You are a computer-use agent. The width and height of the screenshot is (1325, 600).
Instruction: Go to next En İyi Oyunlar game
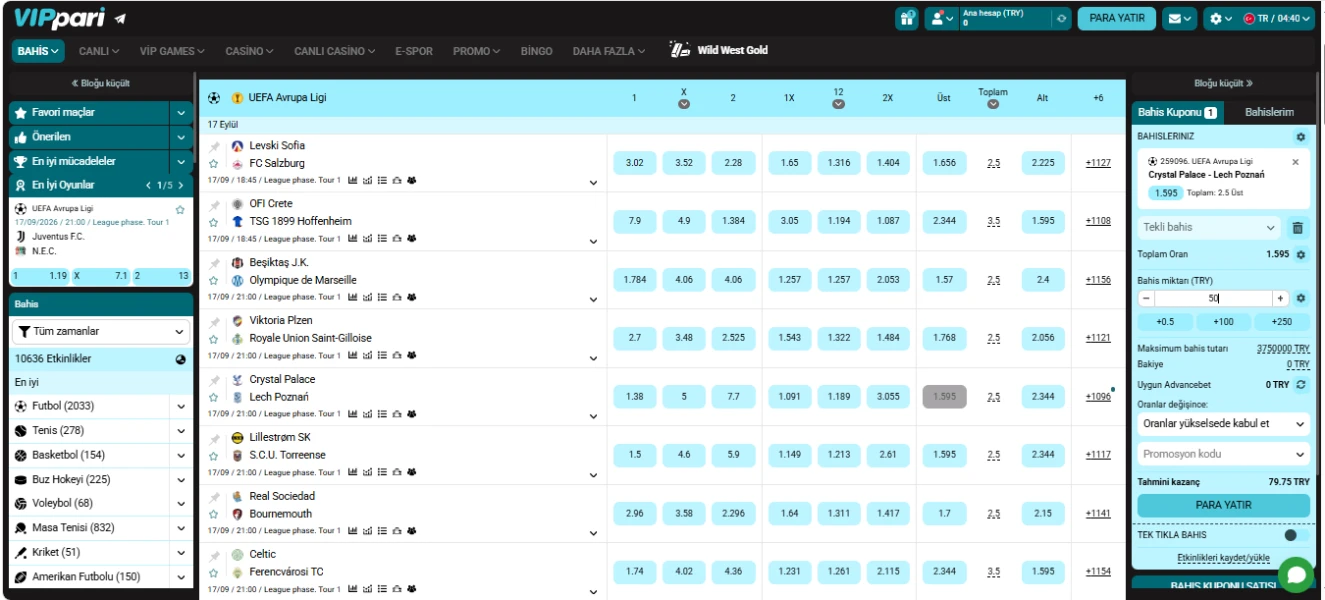pos(180,185)
